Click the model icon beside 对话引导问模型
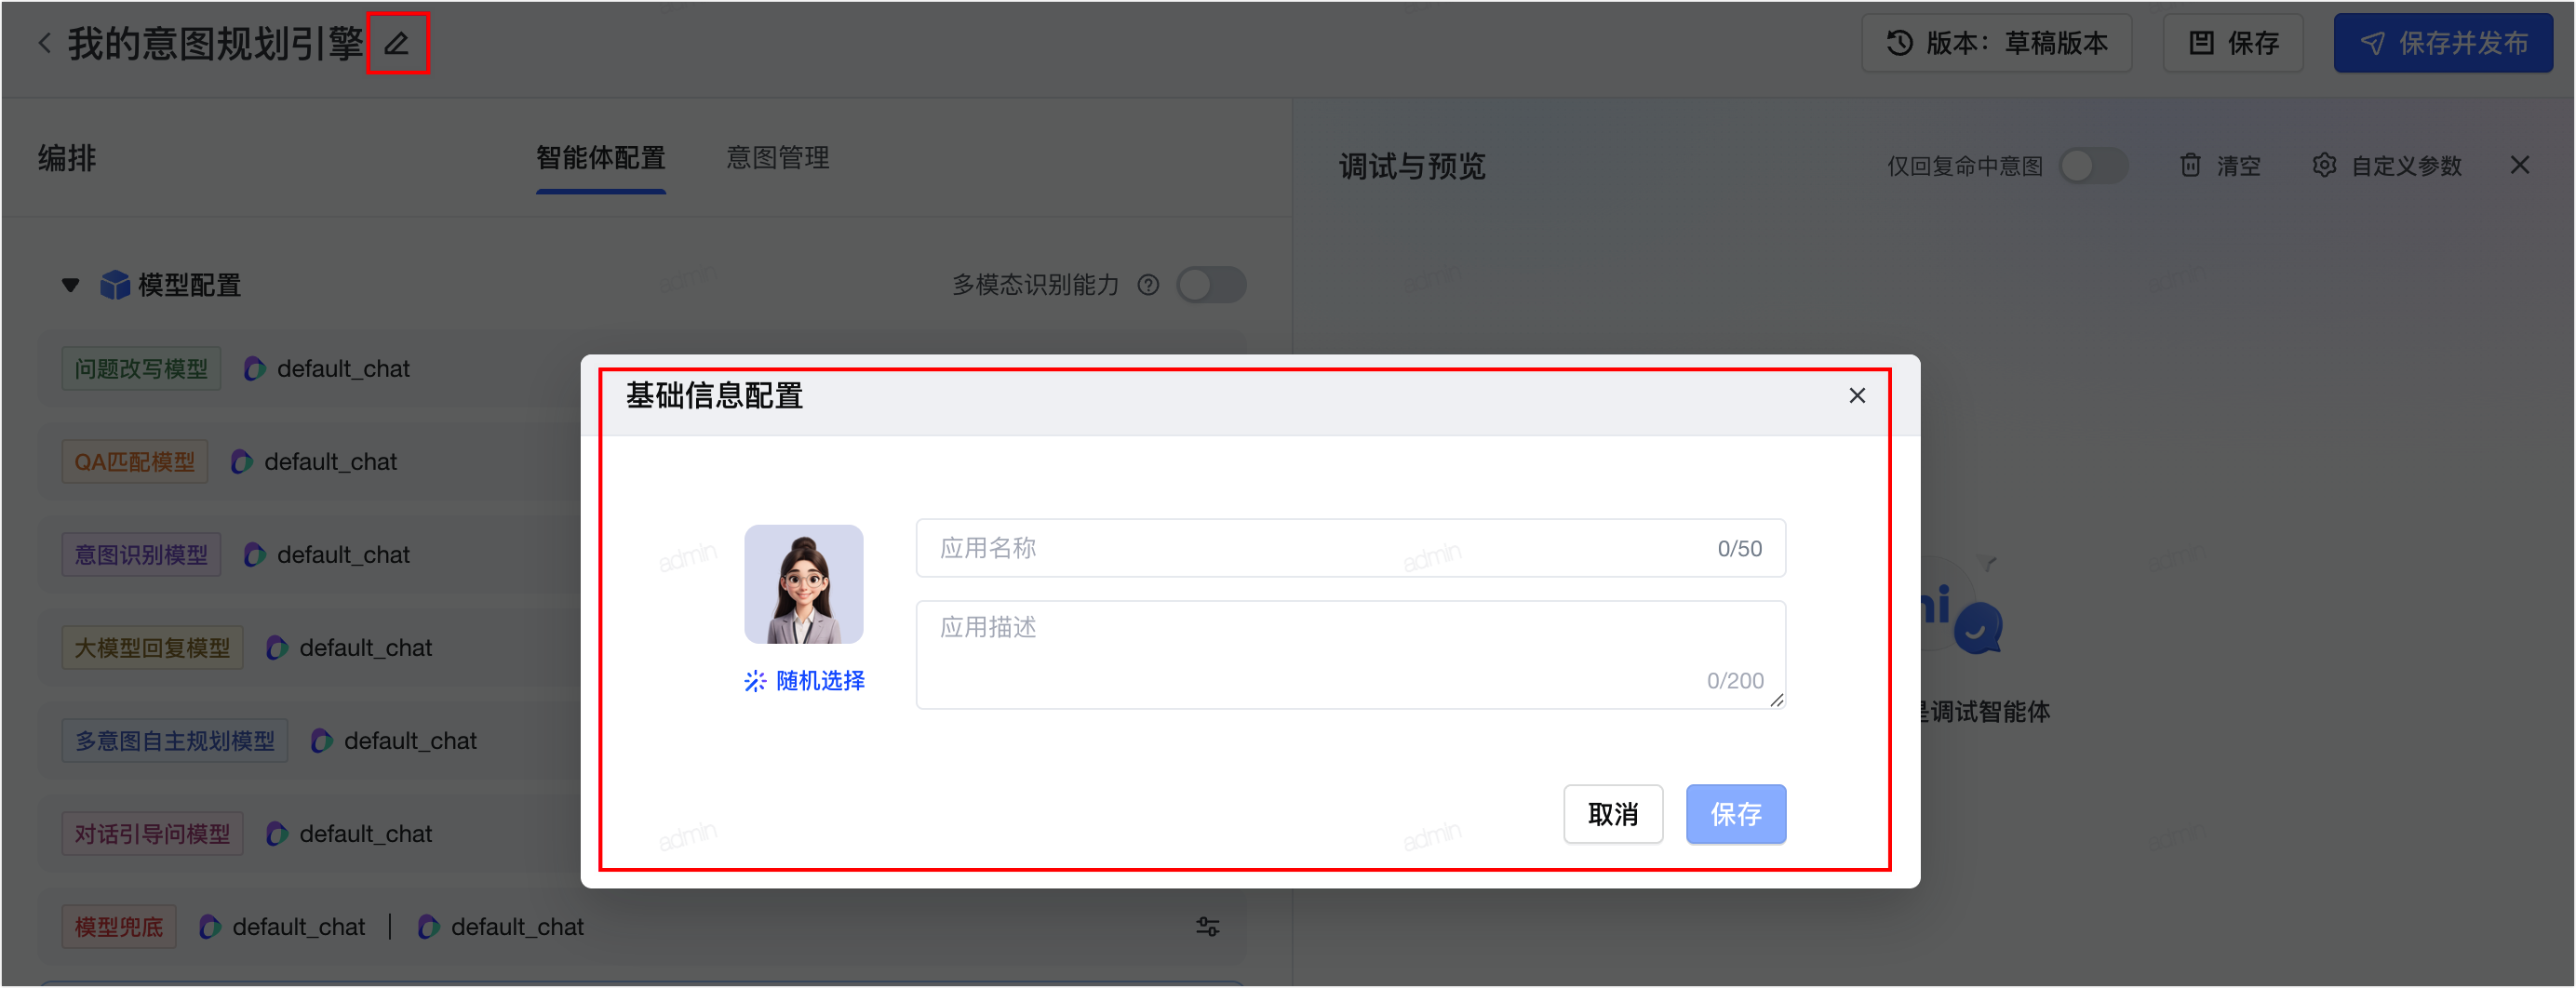This screenshot has height=988, width=2576. tap(277, 834)
